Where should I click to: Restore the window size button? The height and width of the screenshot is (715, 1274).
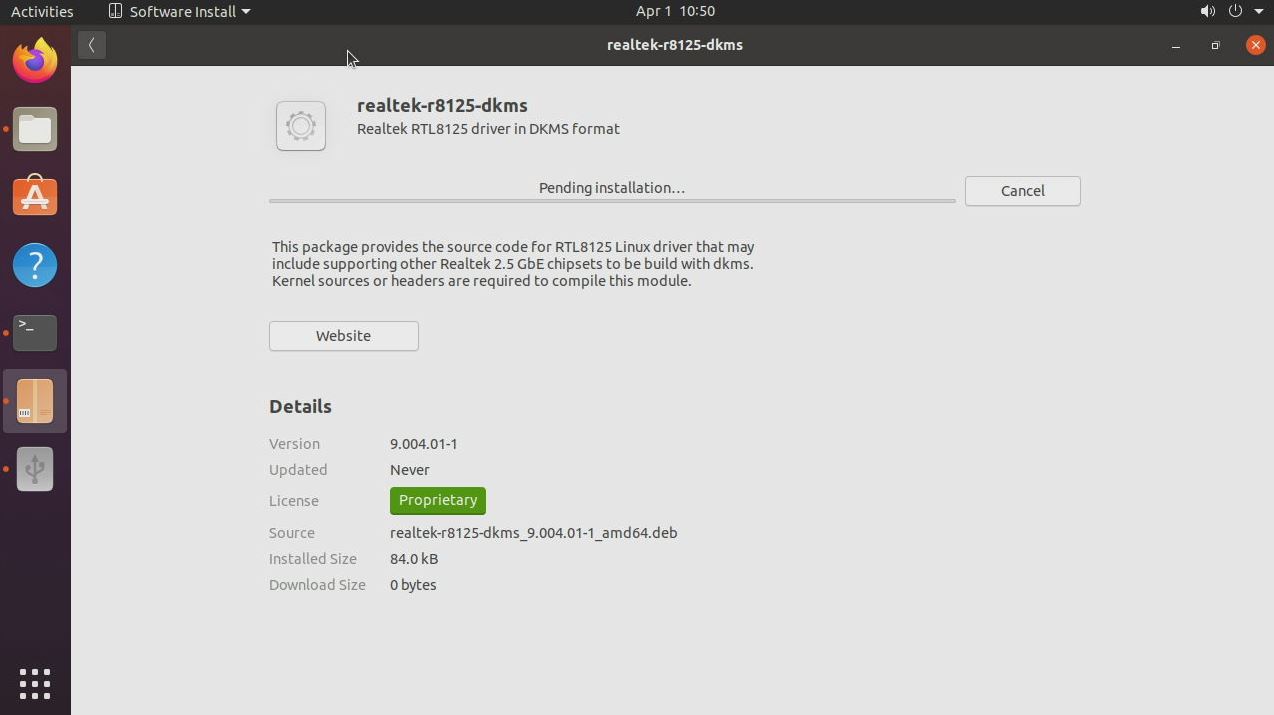click(1216, 45)
